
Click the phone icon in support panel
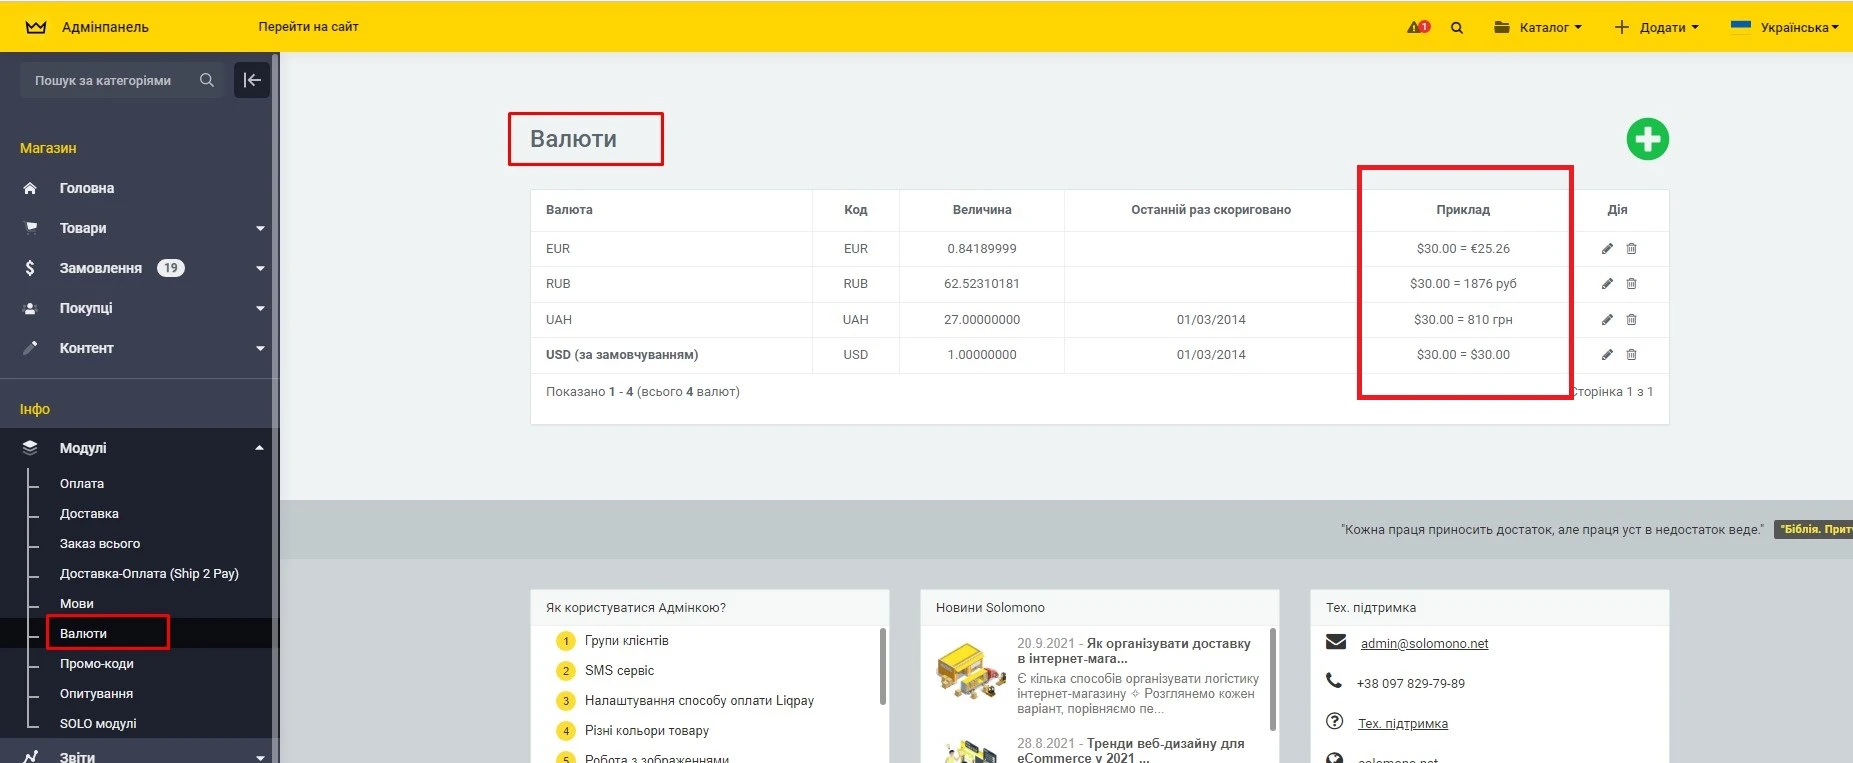(x=1334, y=681)
